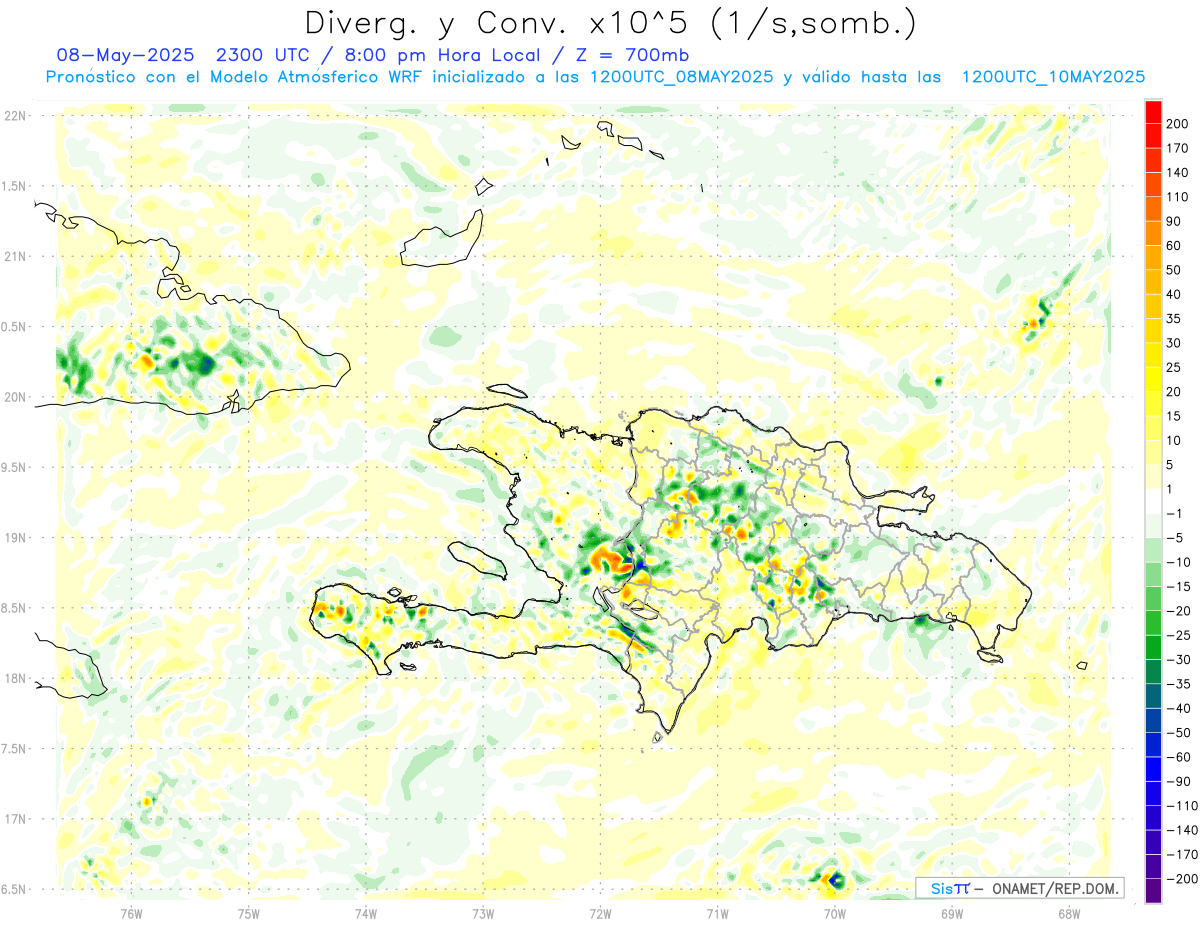Click the '20N' latitude label
This screenshot has height=927, width=1200.
click(14, 397)
